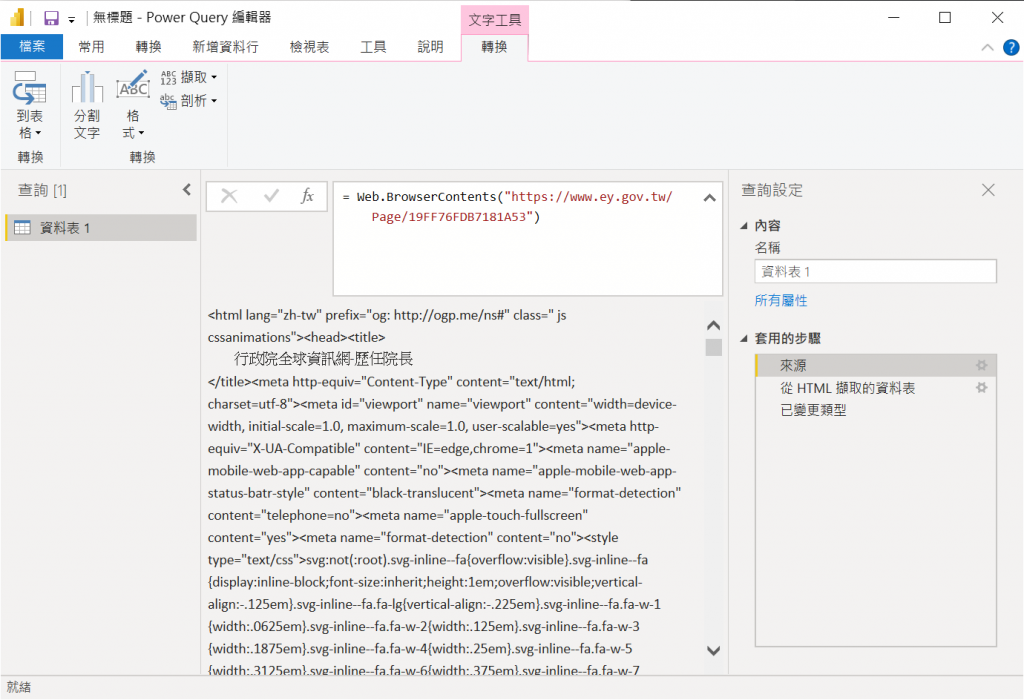
Task: Open the 檔案 tab
Action: 32,46
